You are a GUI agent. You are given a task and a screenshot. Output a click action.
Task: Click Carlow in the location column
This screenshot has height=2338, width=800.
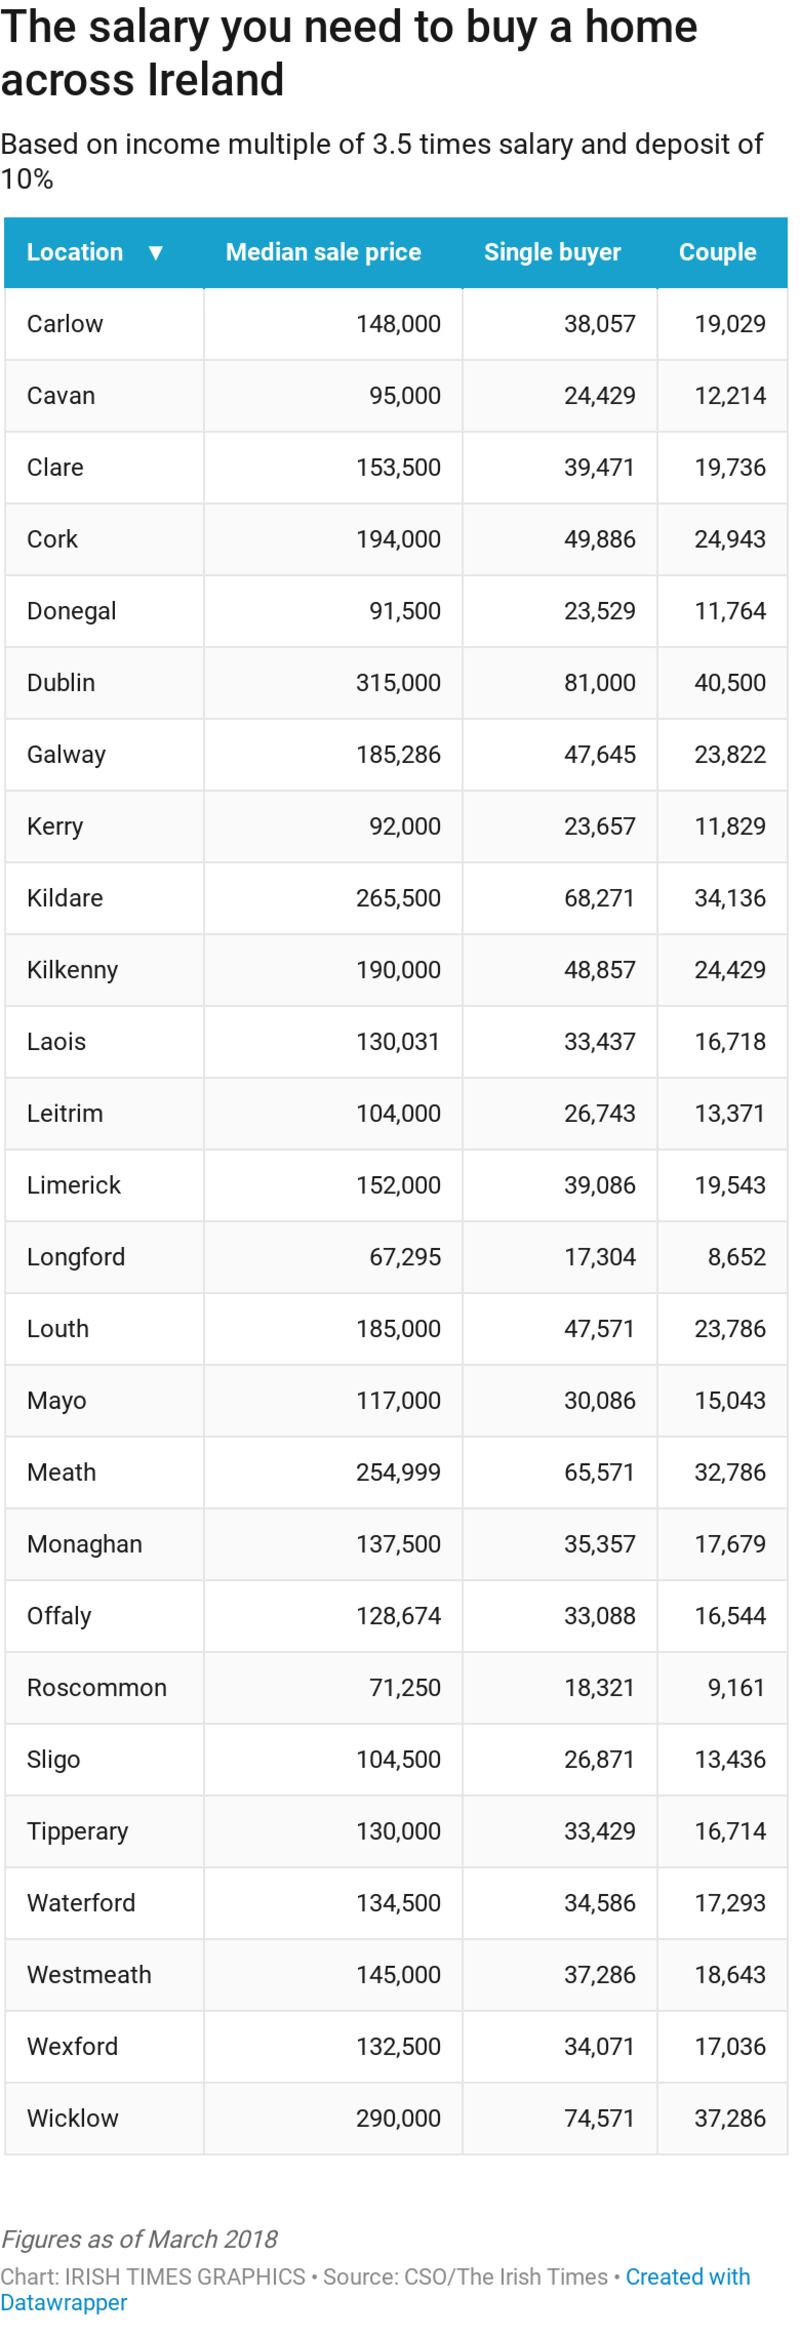[65, 324]
